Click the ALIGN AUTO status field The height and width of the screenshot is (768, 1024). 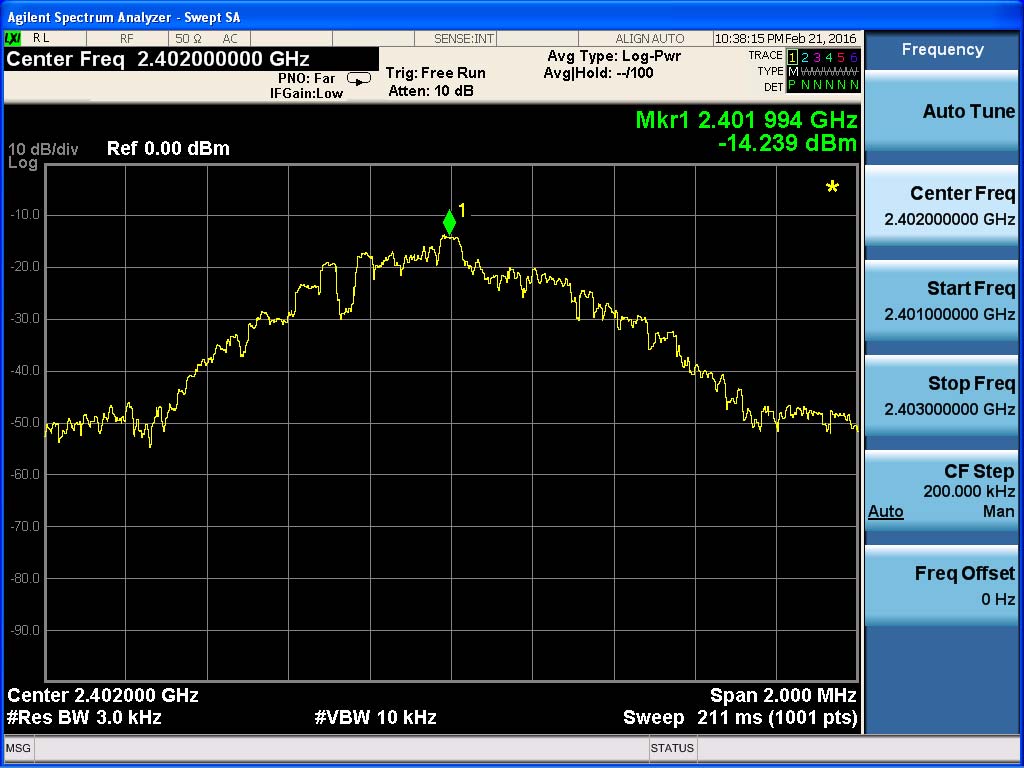[650, 39]
